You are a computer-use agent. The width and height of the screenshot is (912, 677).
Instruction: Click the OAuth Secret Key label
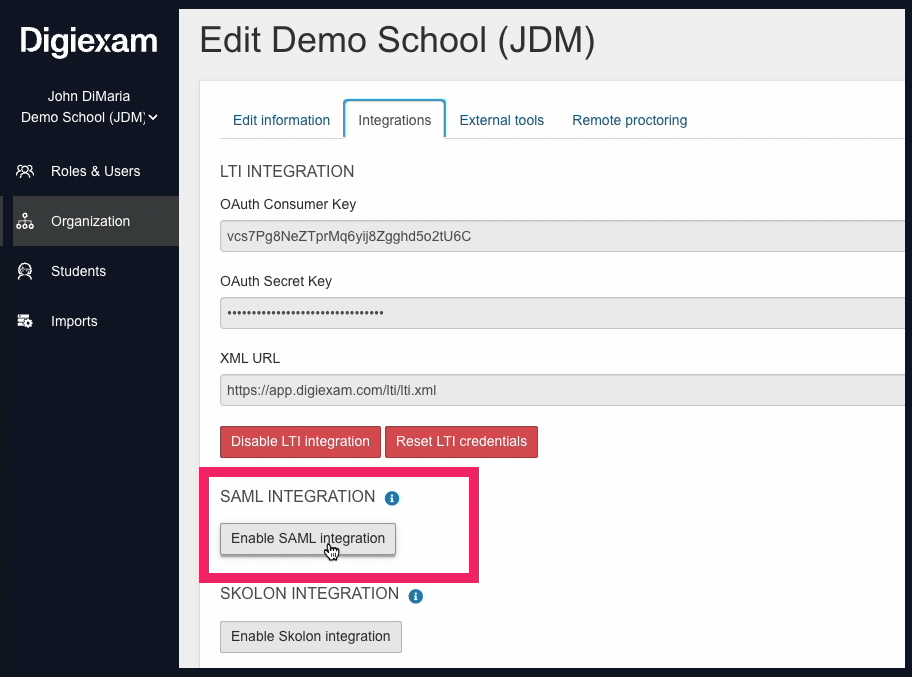point(276,282)
